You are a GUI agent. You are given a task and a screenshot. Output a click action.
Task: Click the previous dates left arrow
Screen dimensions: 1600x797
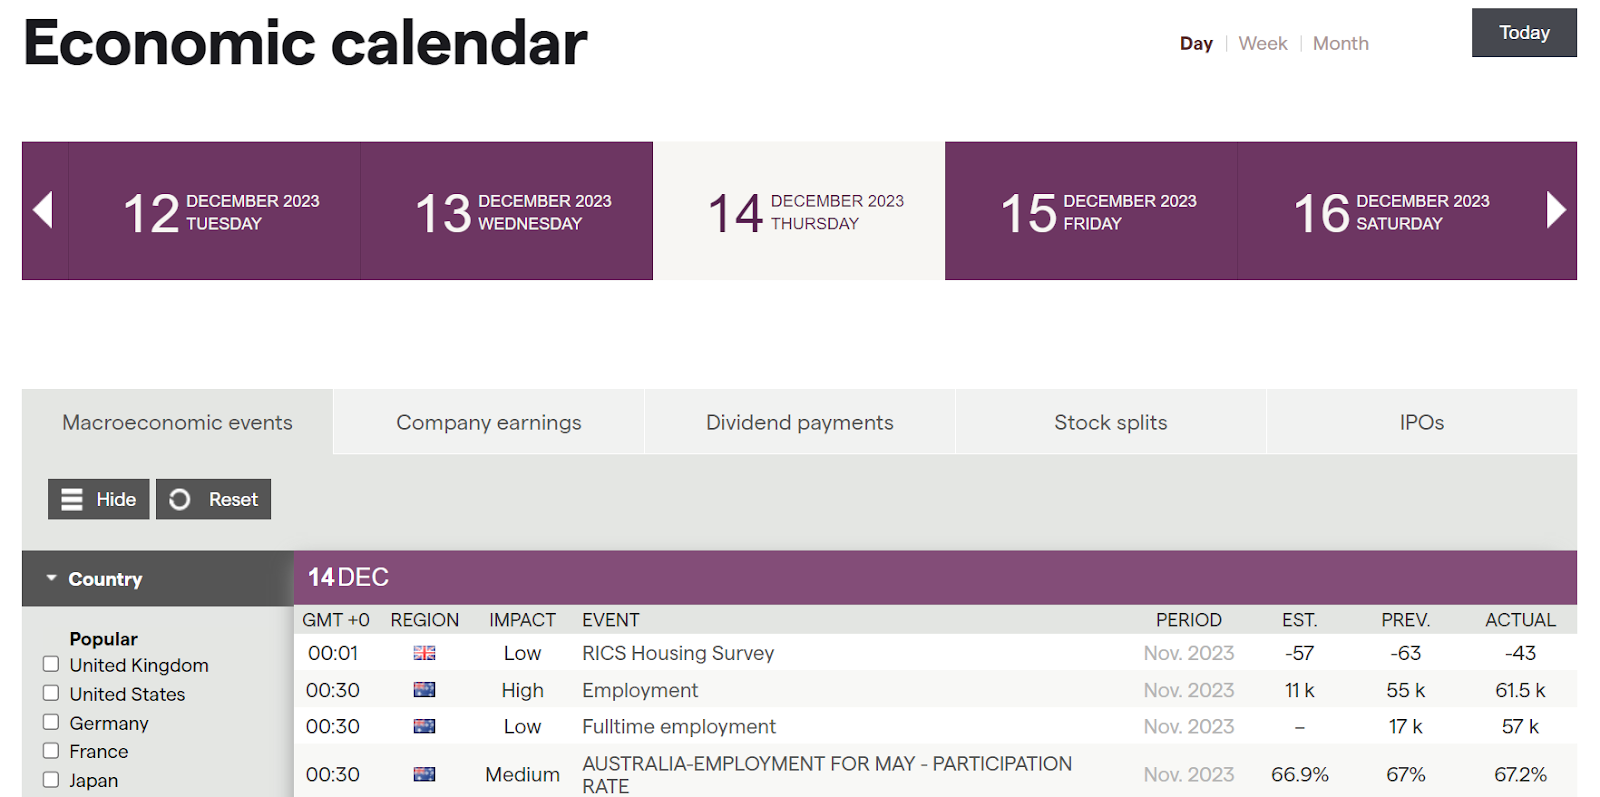pos(43,210)
